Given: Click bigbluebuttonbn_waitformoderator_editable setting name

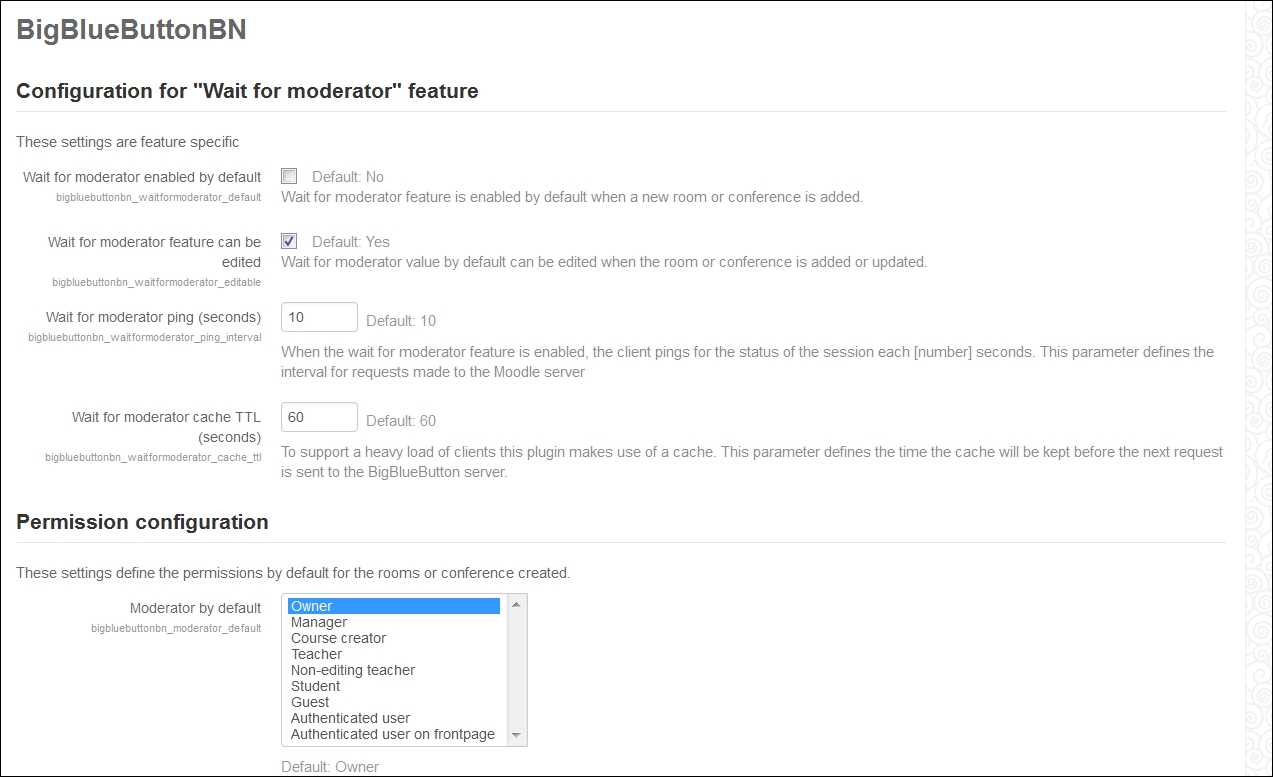Looking at the screenshot, I should 156,283.
